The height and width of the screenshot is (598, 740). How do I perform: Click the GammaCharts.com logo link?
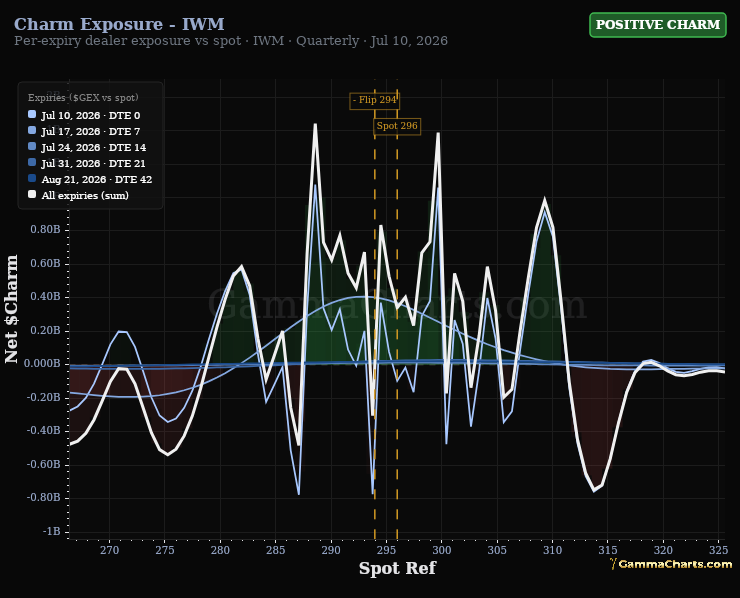tap(671, 564)
